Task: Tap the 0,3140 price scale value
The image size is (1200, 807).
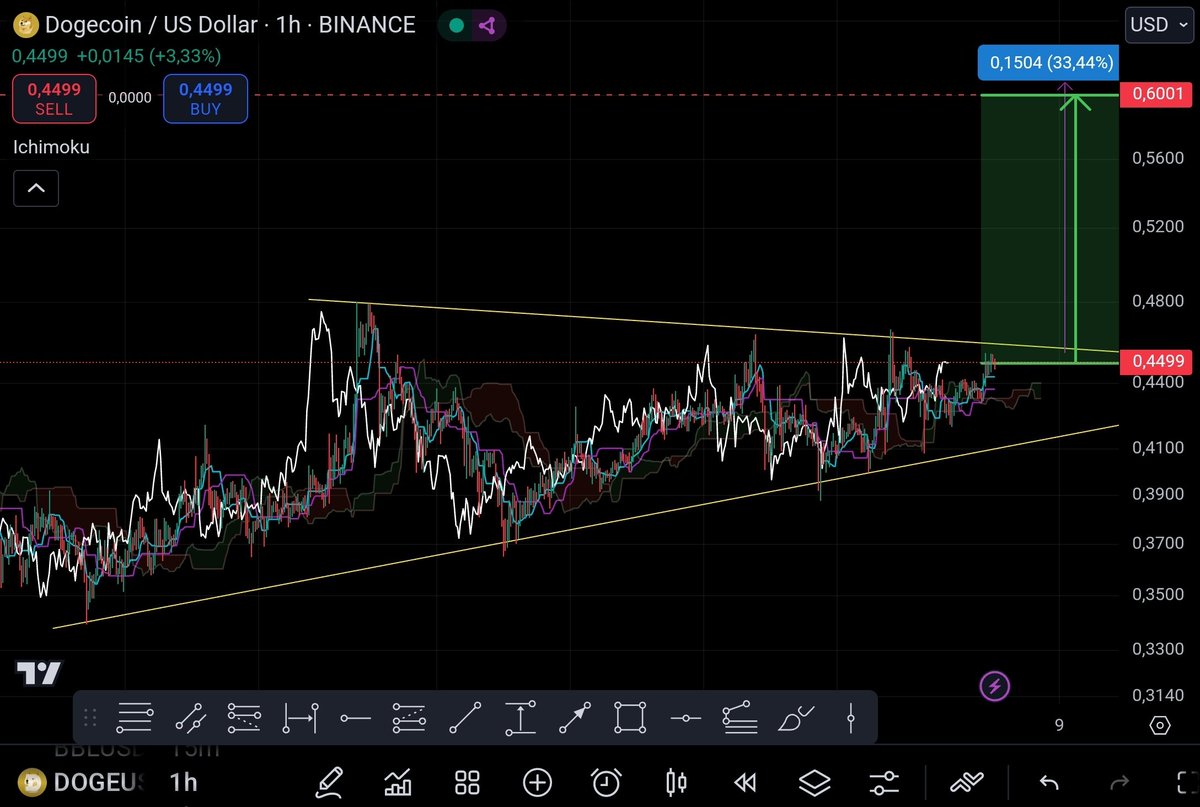Action: 1159,695
